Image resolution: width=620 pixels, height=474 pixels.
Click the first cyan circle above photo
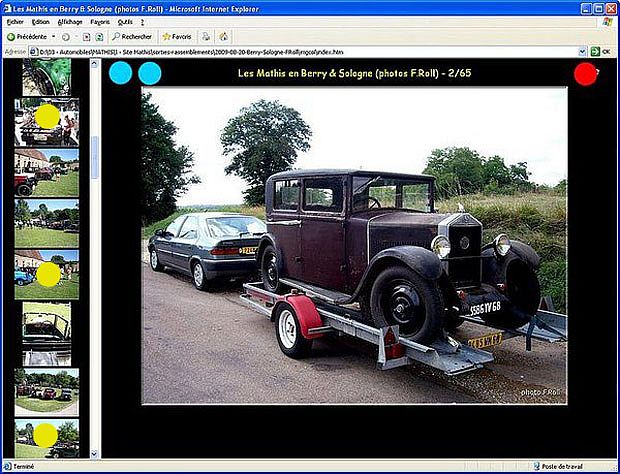[x=120, y=73]
